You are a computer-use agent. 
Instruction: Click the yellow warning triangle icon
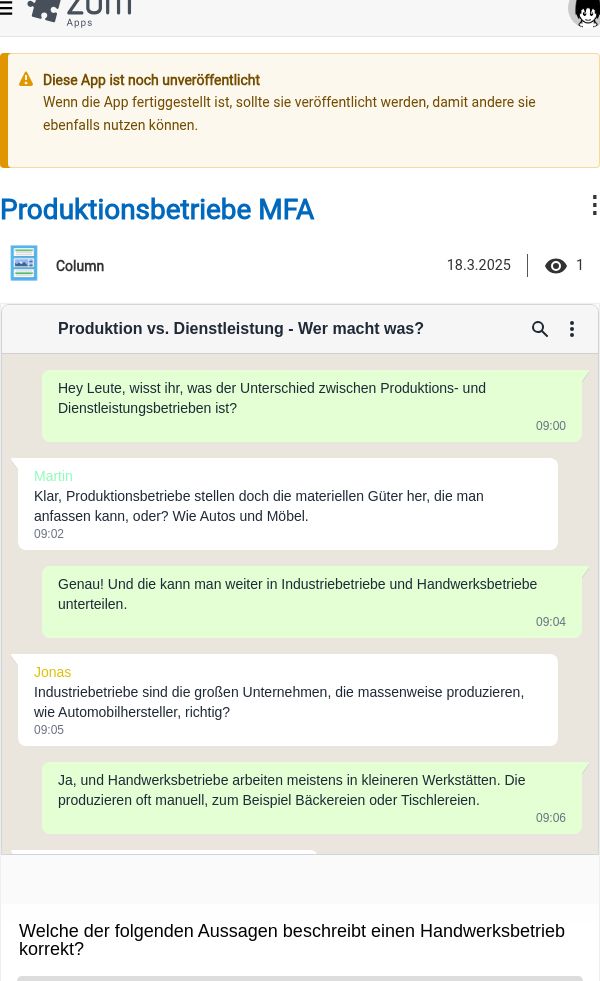pos(26,79)
